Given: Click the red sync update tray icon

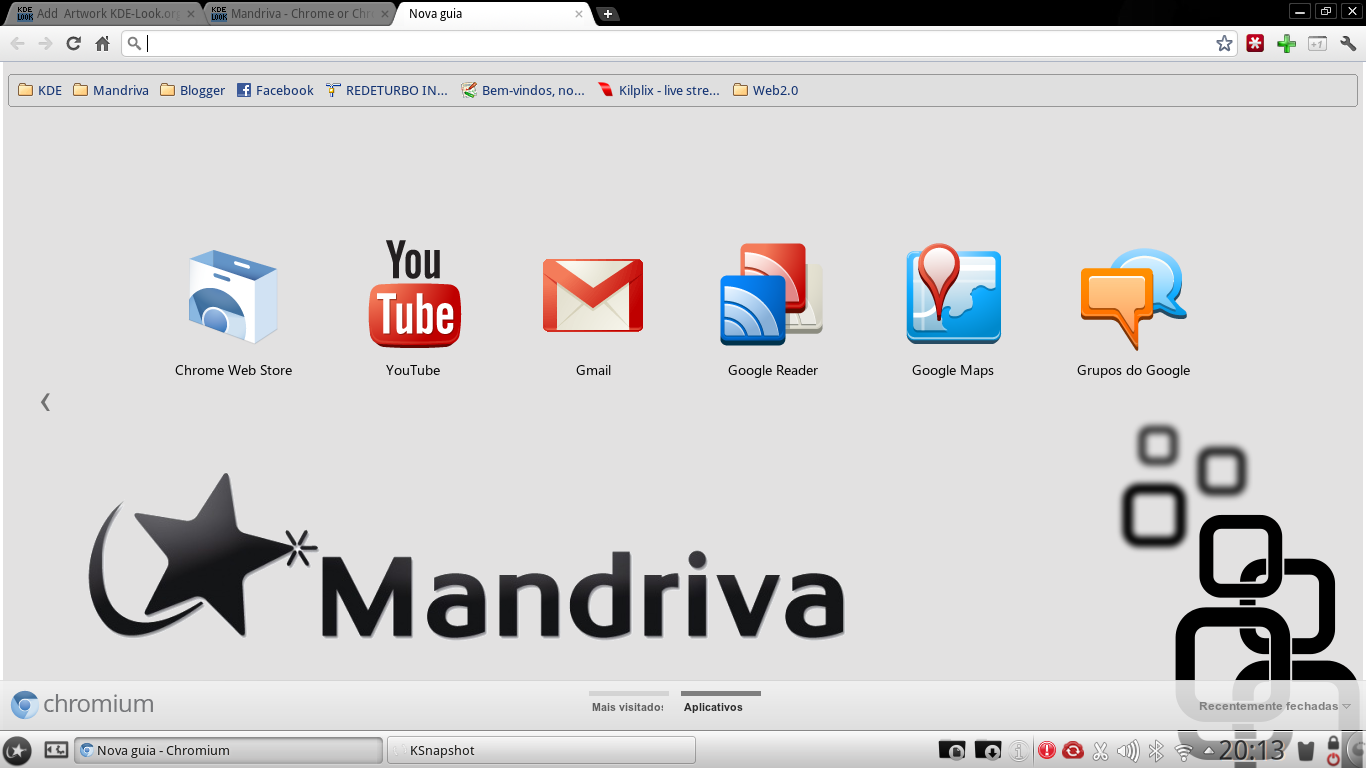Looking at the screenshot, I should click(1073, 750).
